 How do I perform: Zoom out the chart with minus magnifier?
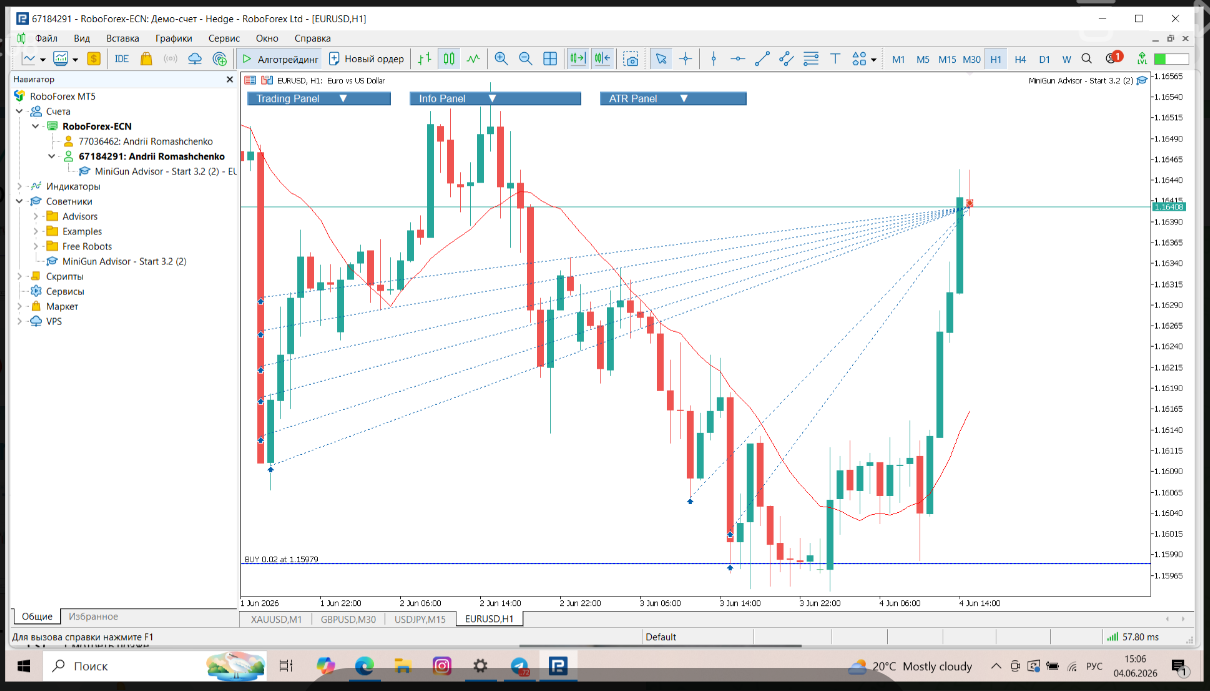click(525, 59)
